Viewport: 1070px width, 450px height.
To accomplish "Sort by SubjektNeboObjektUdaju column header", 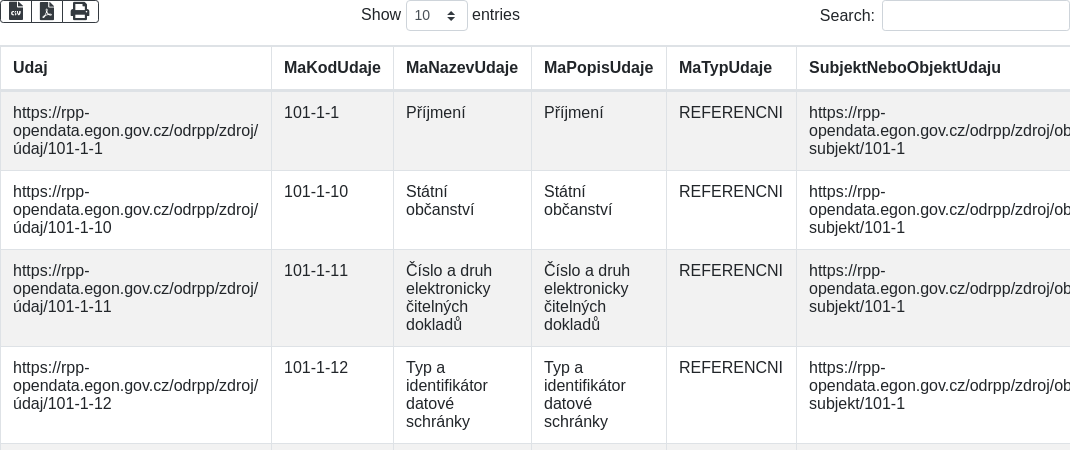I will 933,68.
